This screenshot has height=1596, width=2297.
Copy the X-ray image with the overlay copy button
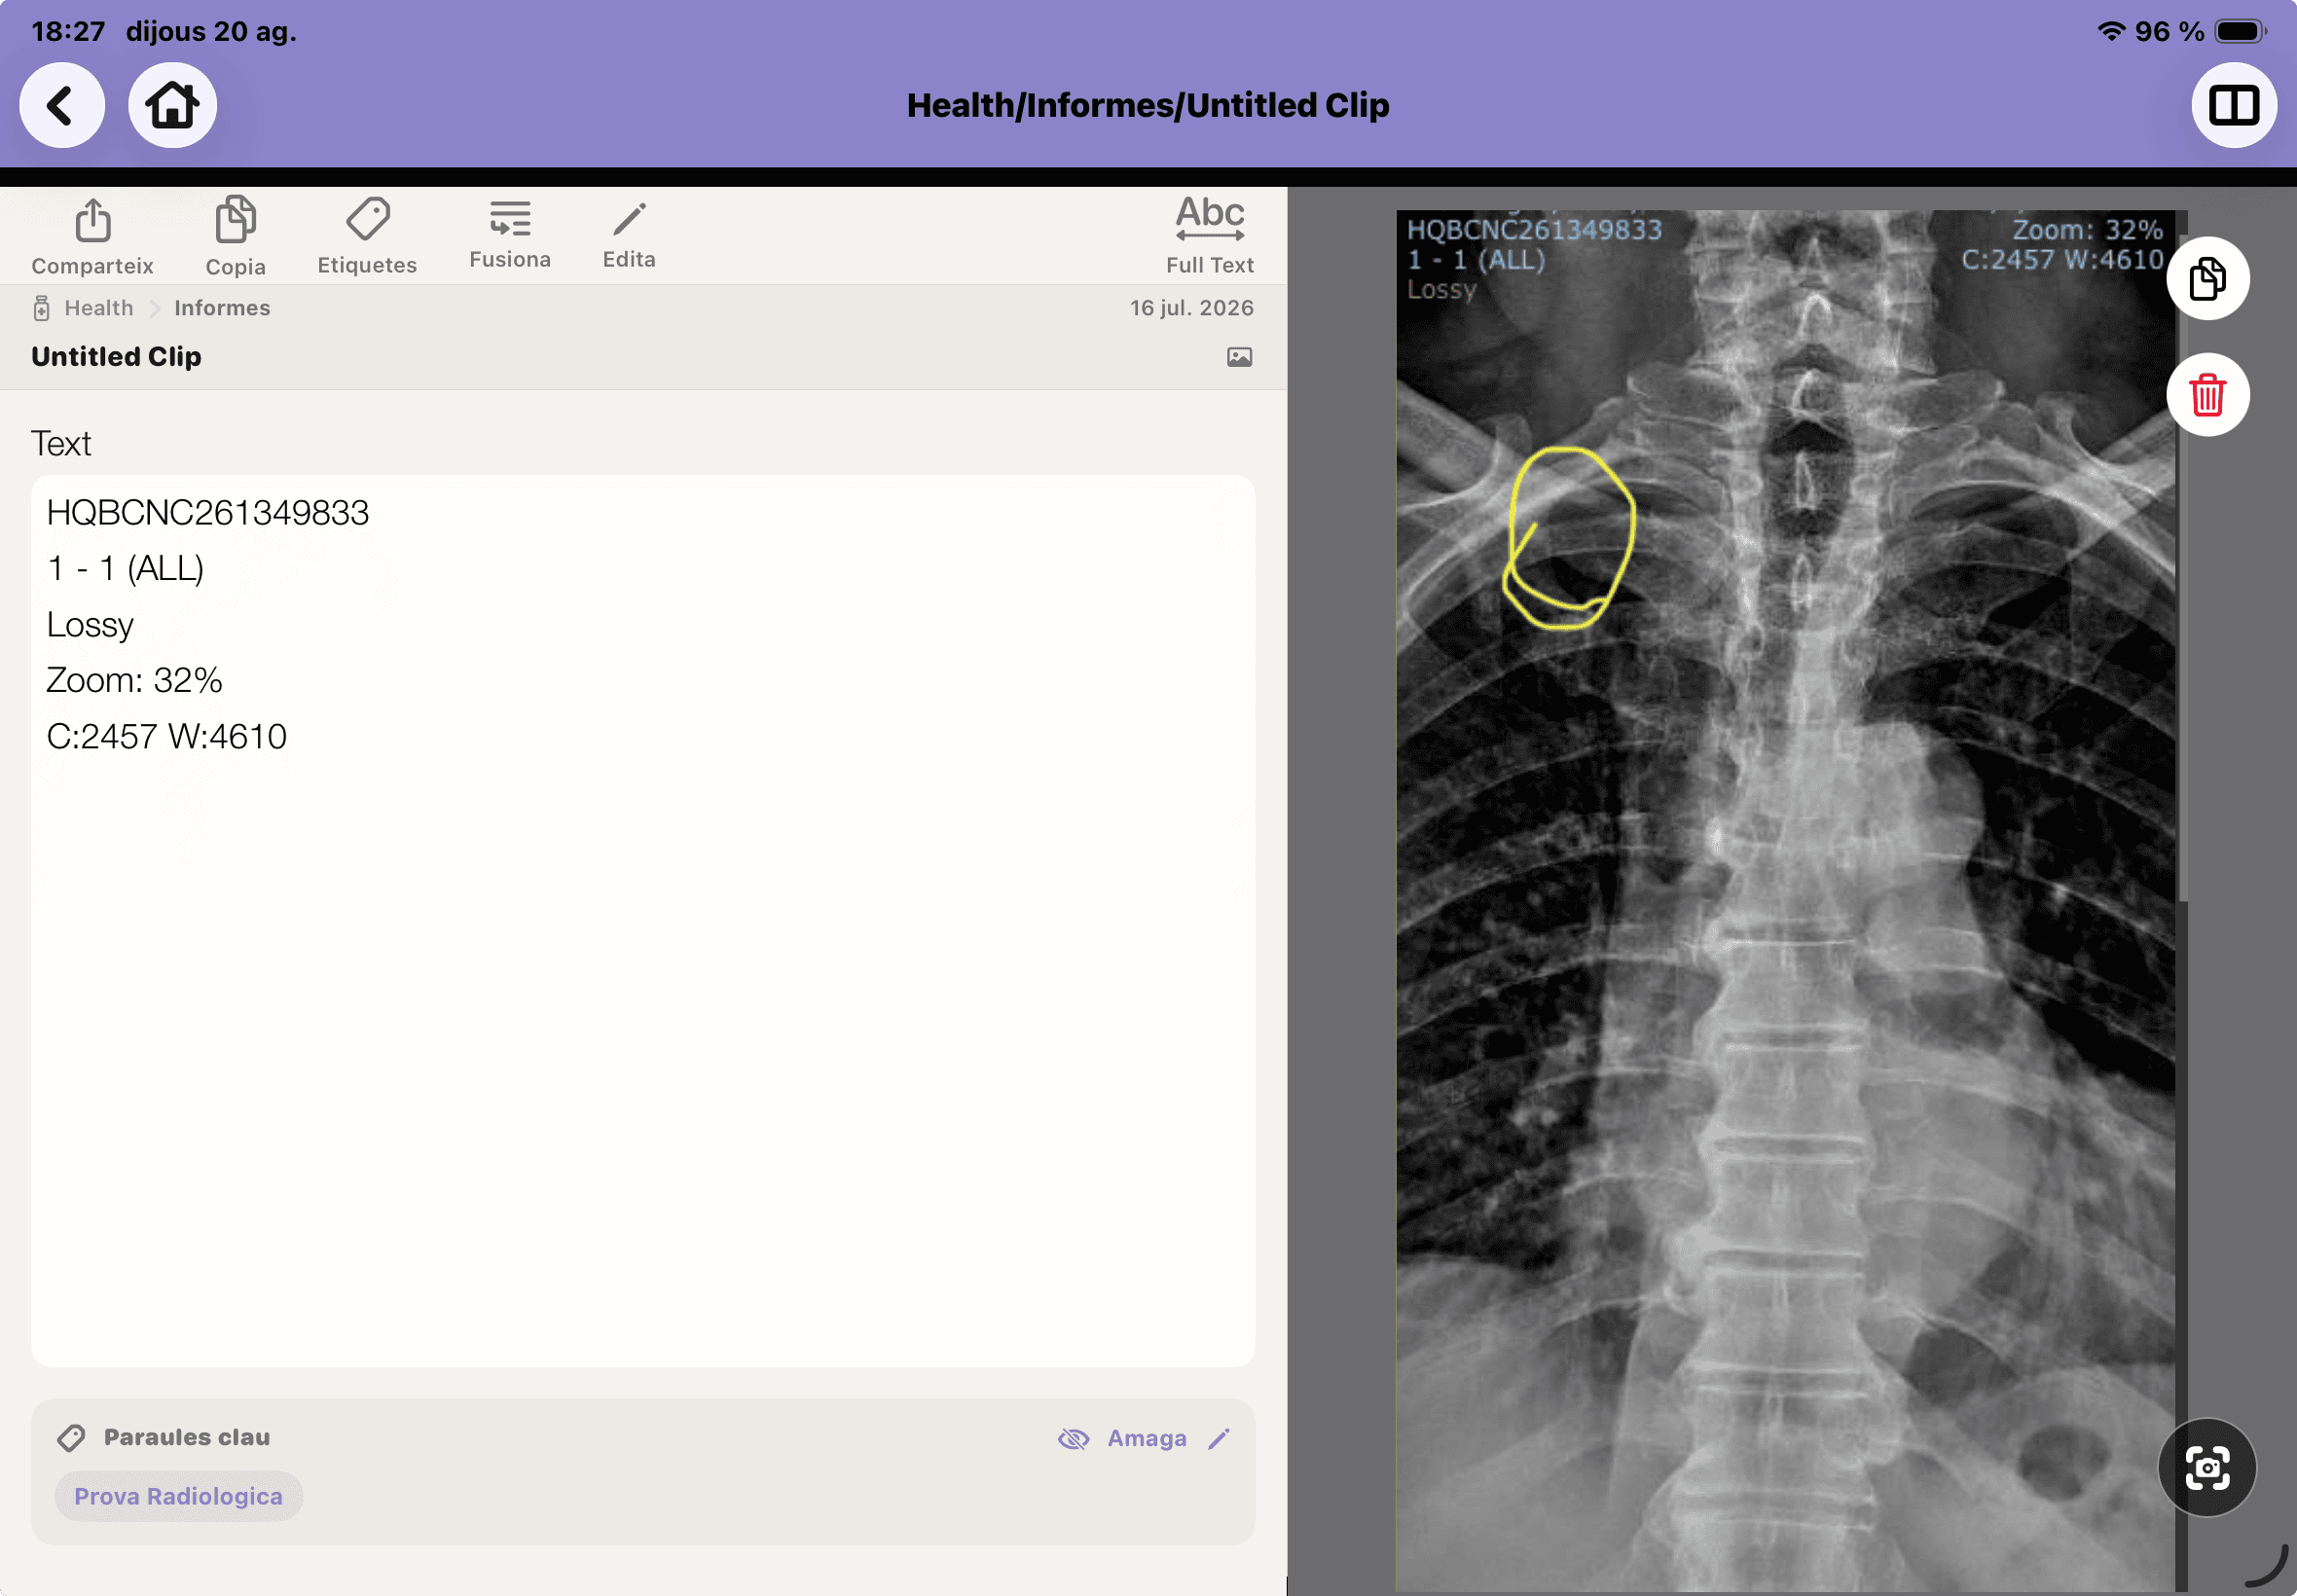tap(2207, 278)
